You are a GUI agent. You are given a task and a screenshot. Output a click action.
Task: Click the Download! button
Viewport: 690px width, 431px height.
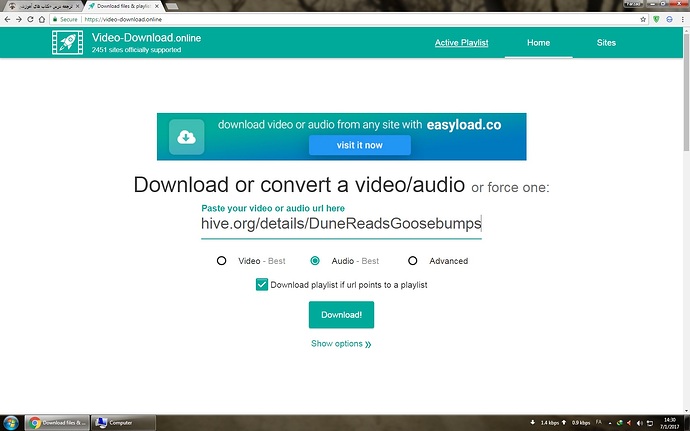coord(341,315)
